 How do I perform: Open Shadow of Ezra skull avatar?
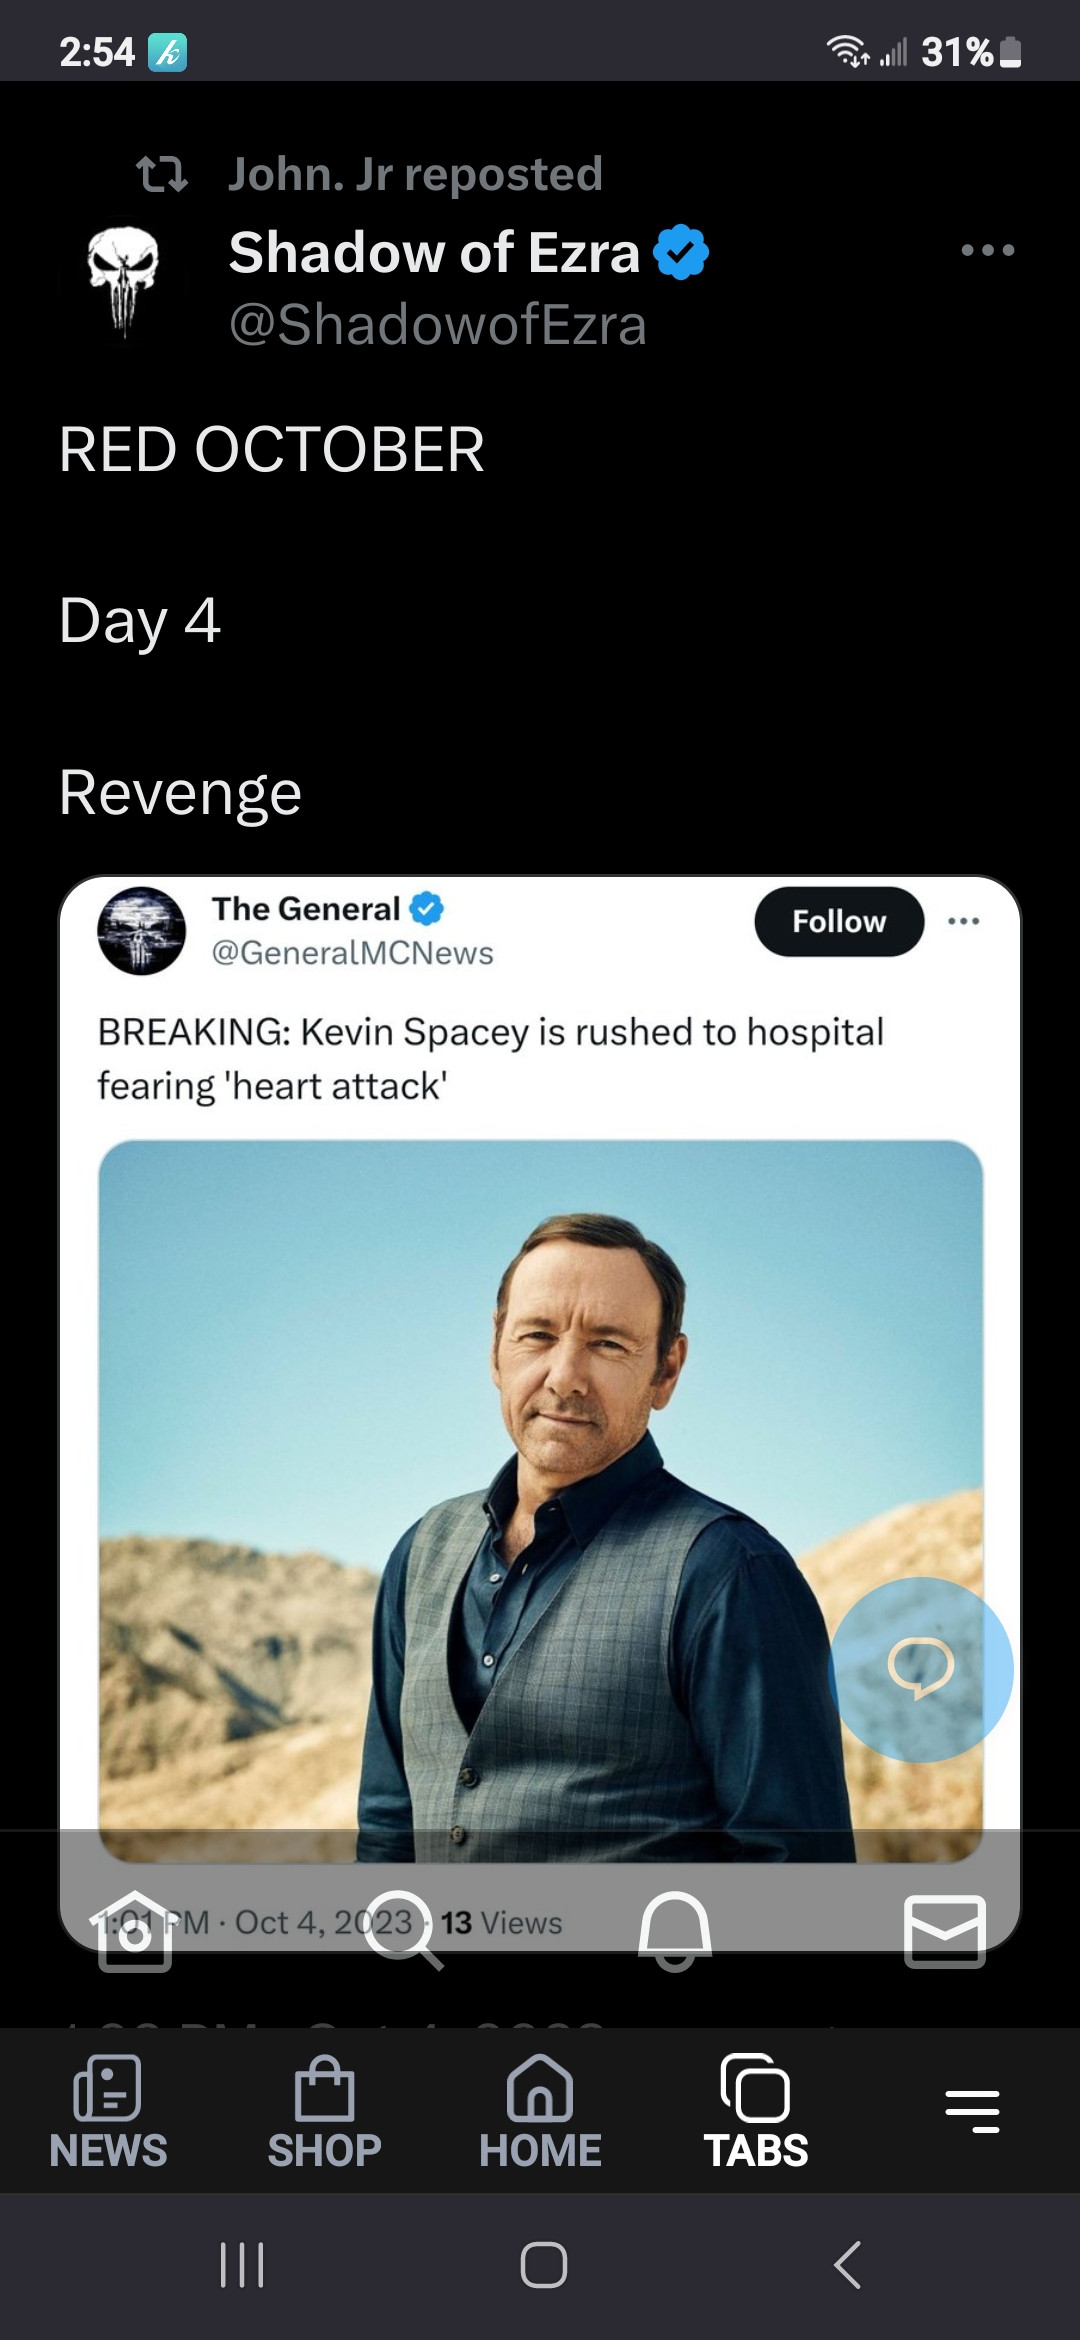click(x=123, y=280)
